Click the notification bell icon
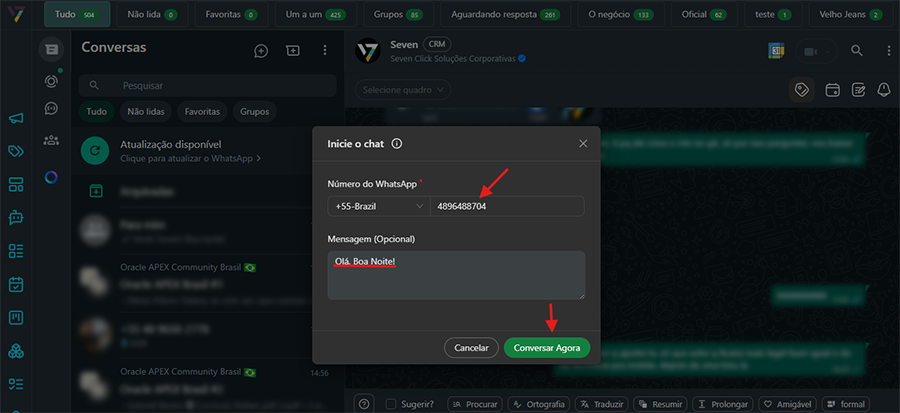Image resolution: width=900 pixels, height=413 pixels. (884, 90)
